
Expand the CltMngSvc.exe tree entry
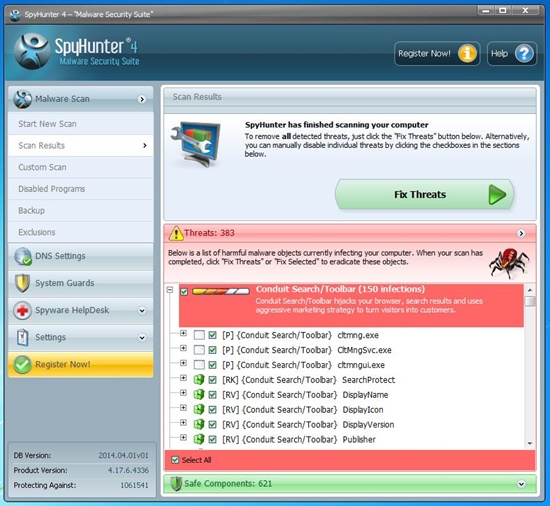pyautogui.click(x=183, y=348)
